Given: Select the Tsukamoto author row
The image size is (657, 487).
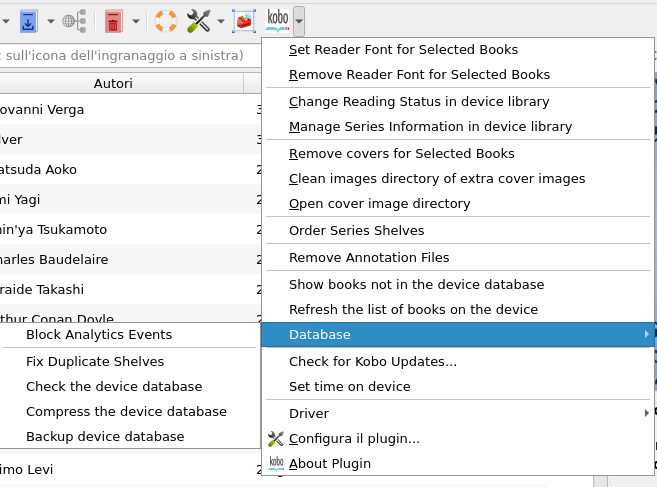Looking at the screenshot, I should click(130, 229).
